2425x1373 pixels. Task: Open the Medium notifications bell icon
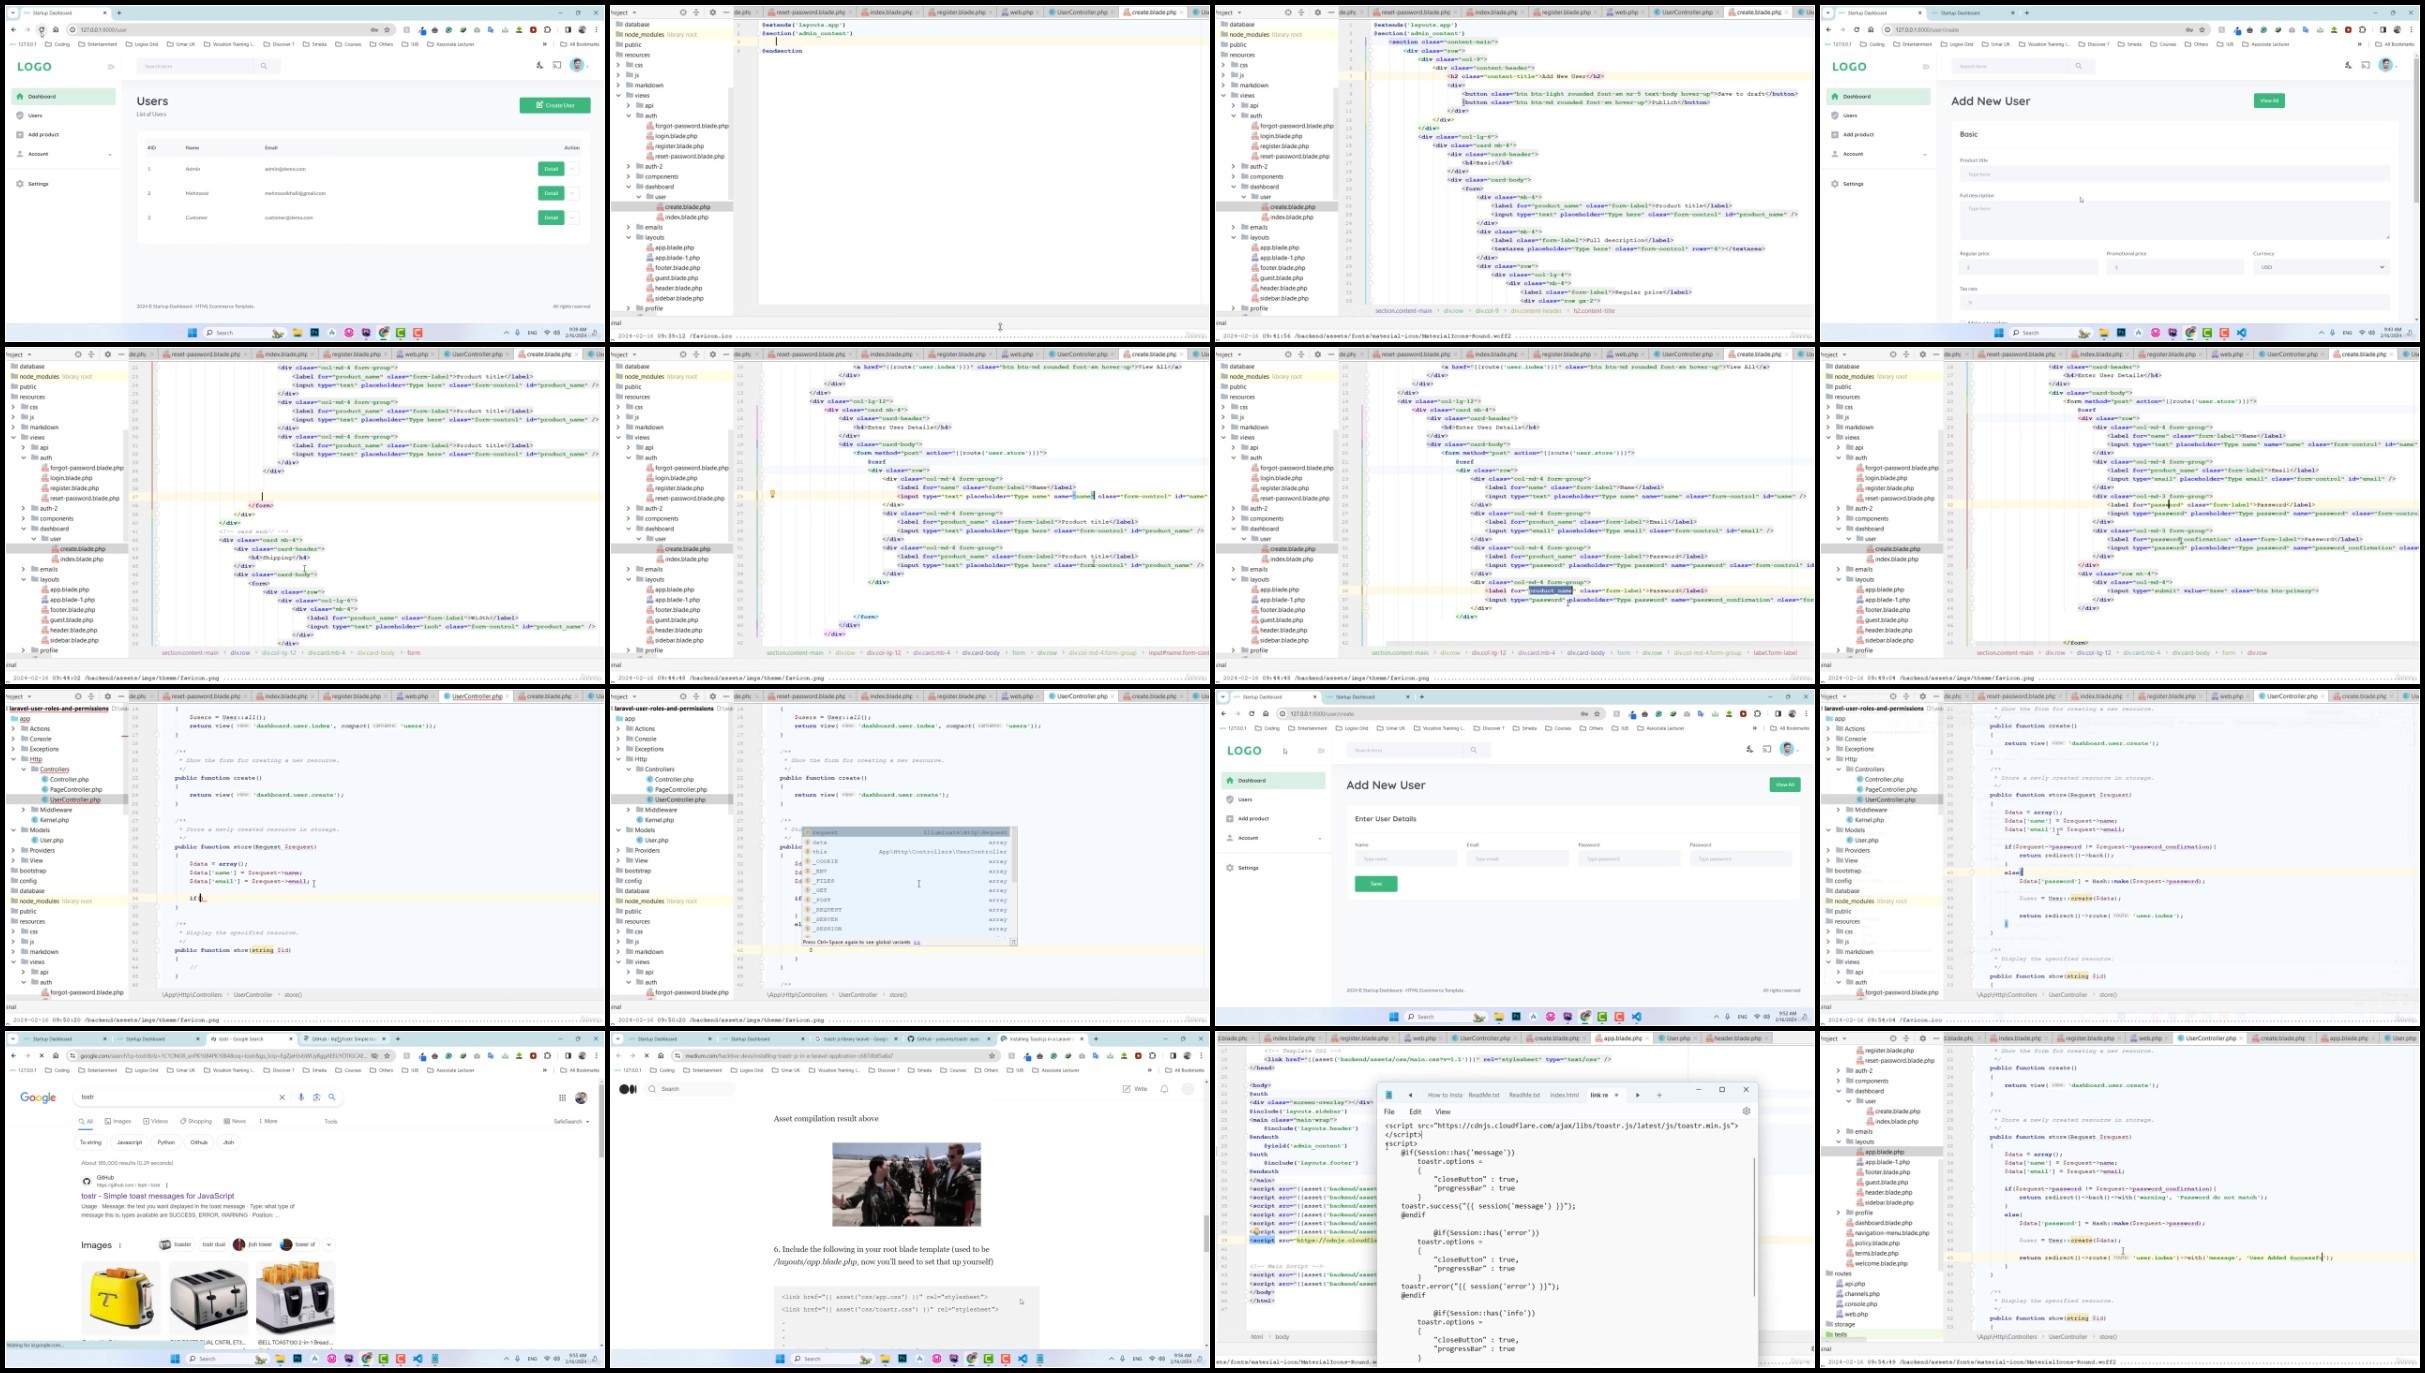(x=1164, y=1089)
